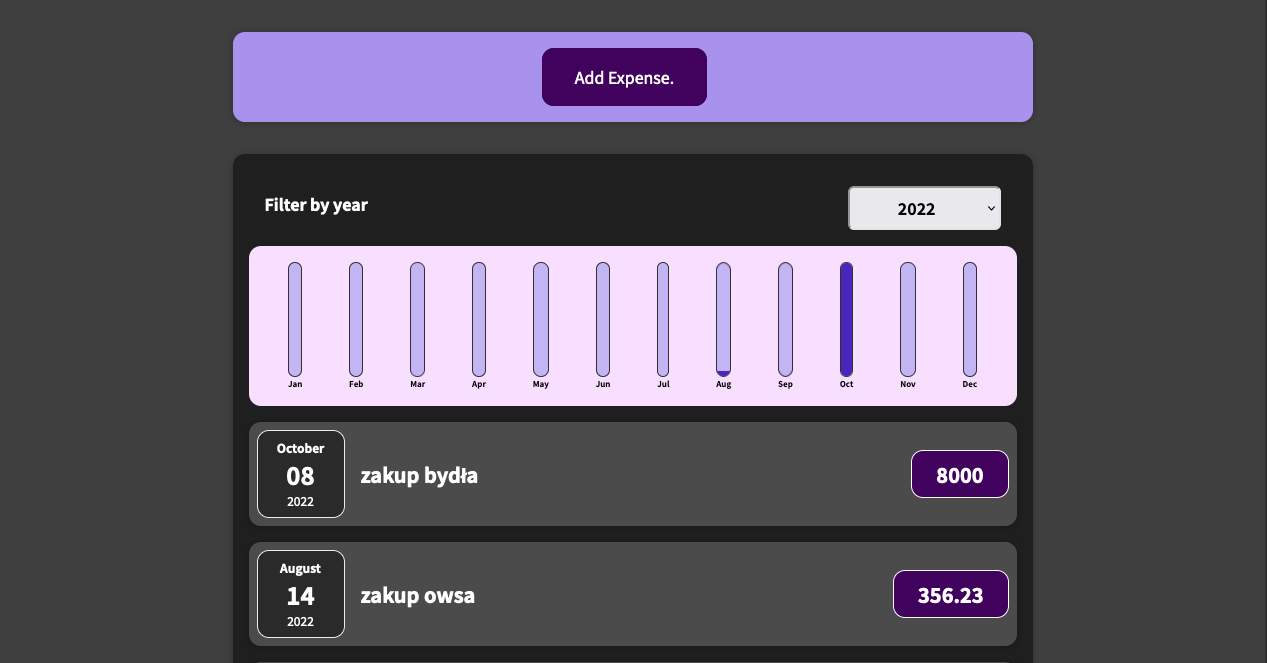Image resolution: width=1267 pixels, height=663 pixels.
Task: Click the 8000 price badge
Action: pos(960,474)
